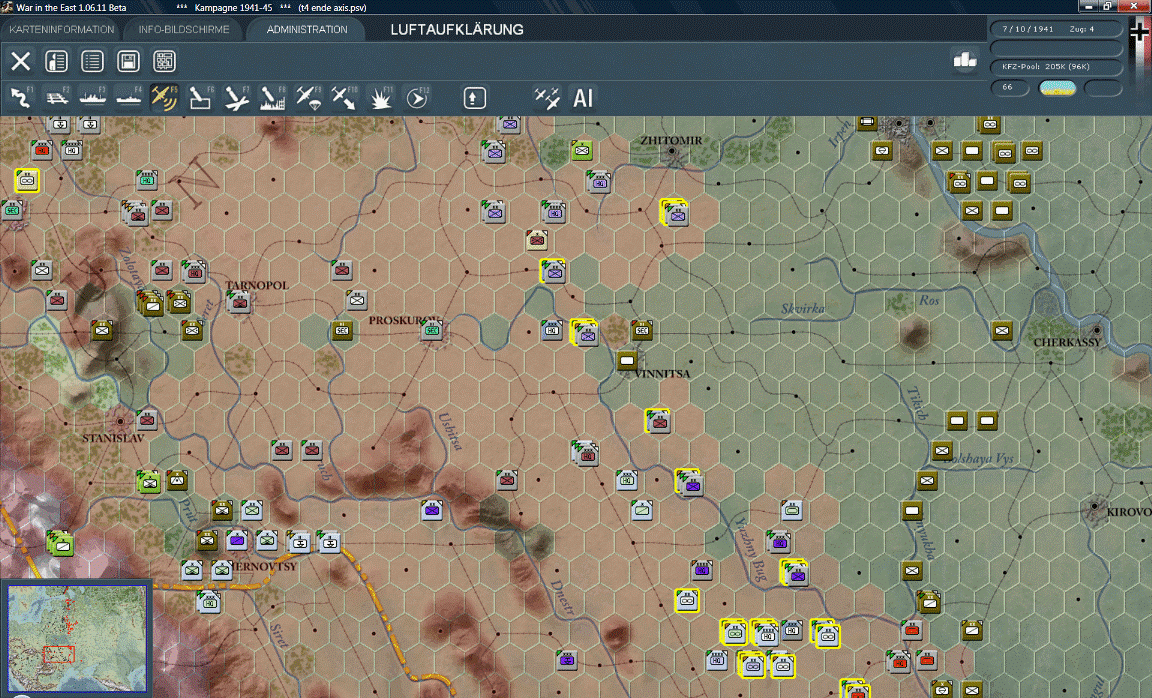Toggle the F5 air recon mode icon

(165, 98)
